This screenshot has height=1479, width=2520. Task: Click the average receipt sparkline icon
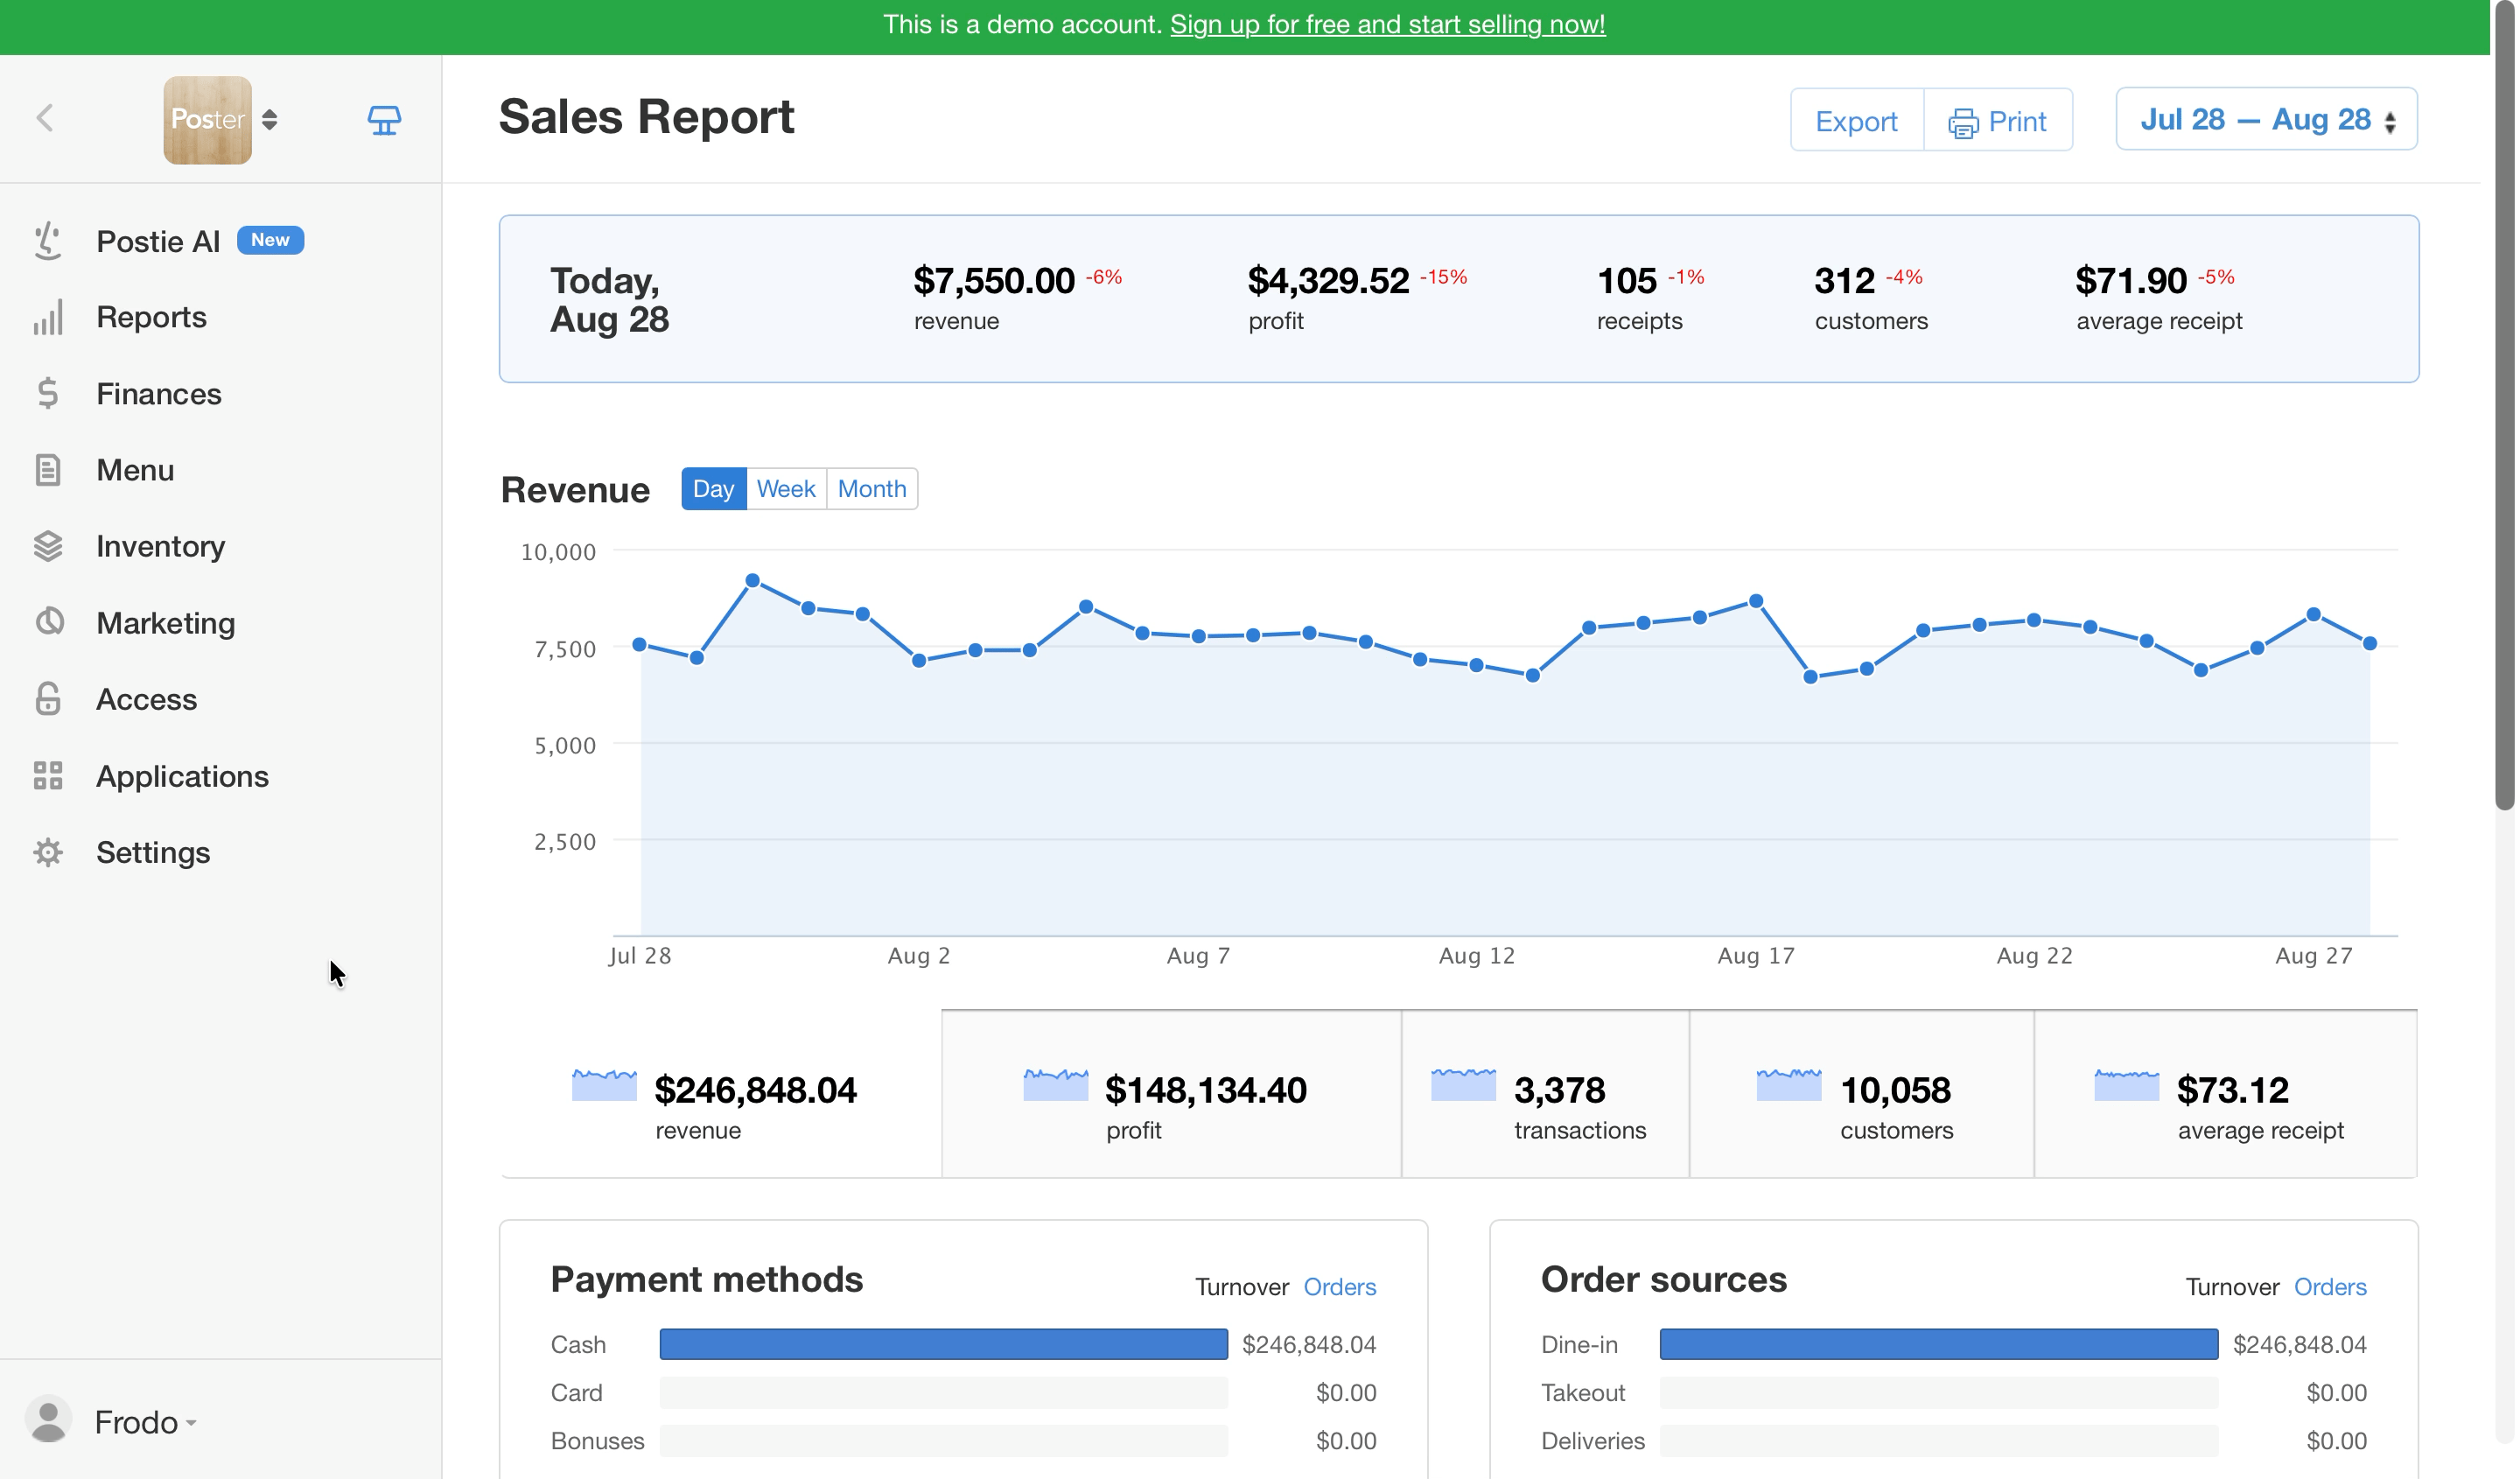click(2126, 1085)
